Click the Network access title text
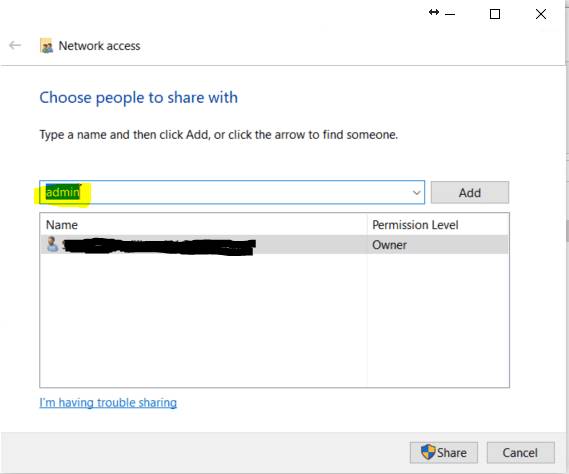Screen dimensions: 569x474 pyautogui.click(x=99, y=46)
